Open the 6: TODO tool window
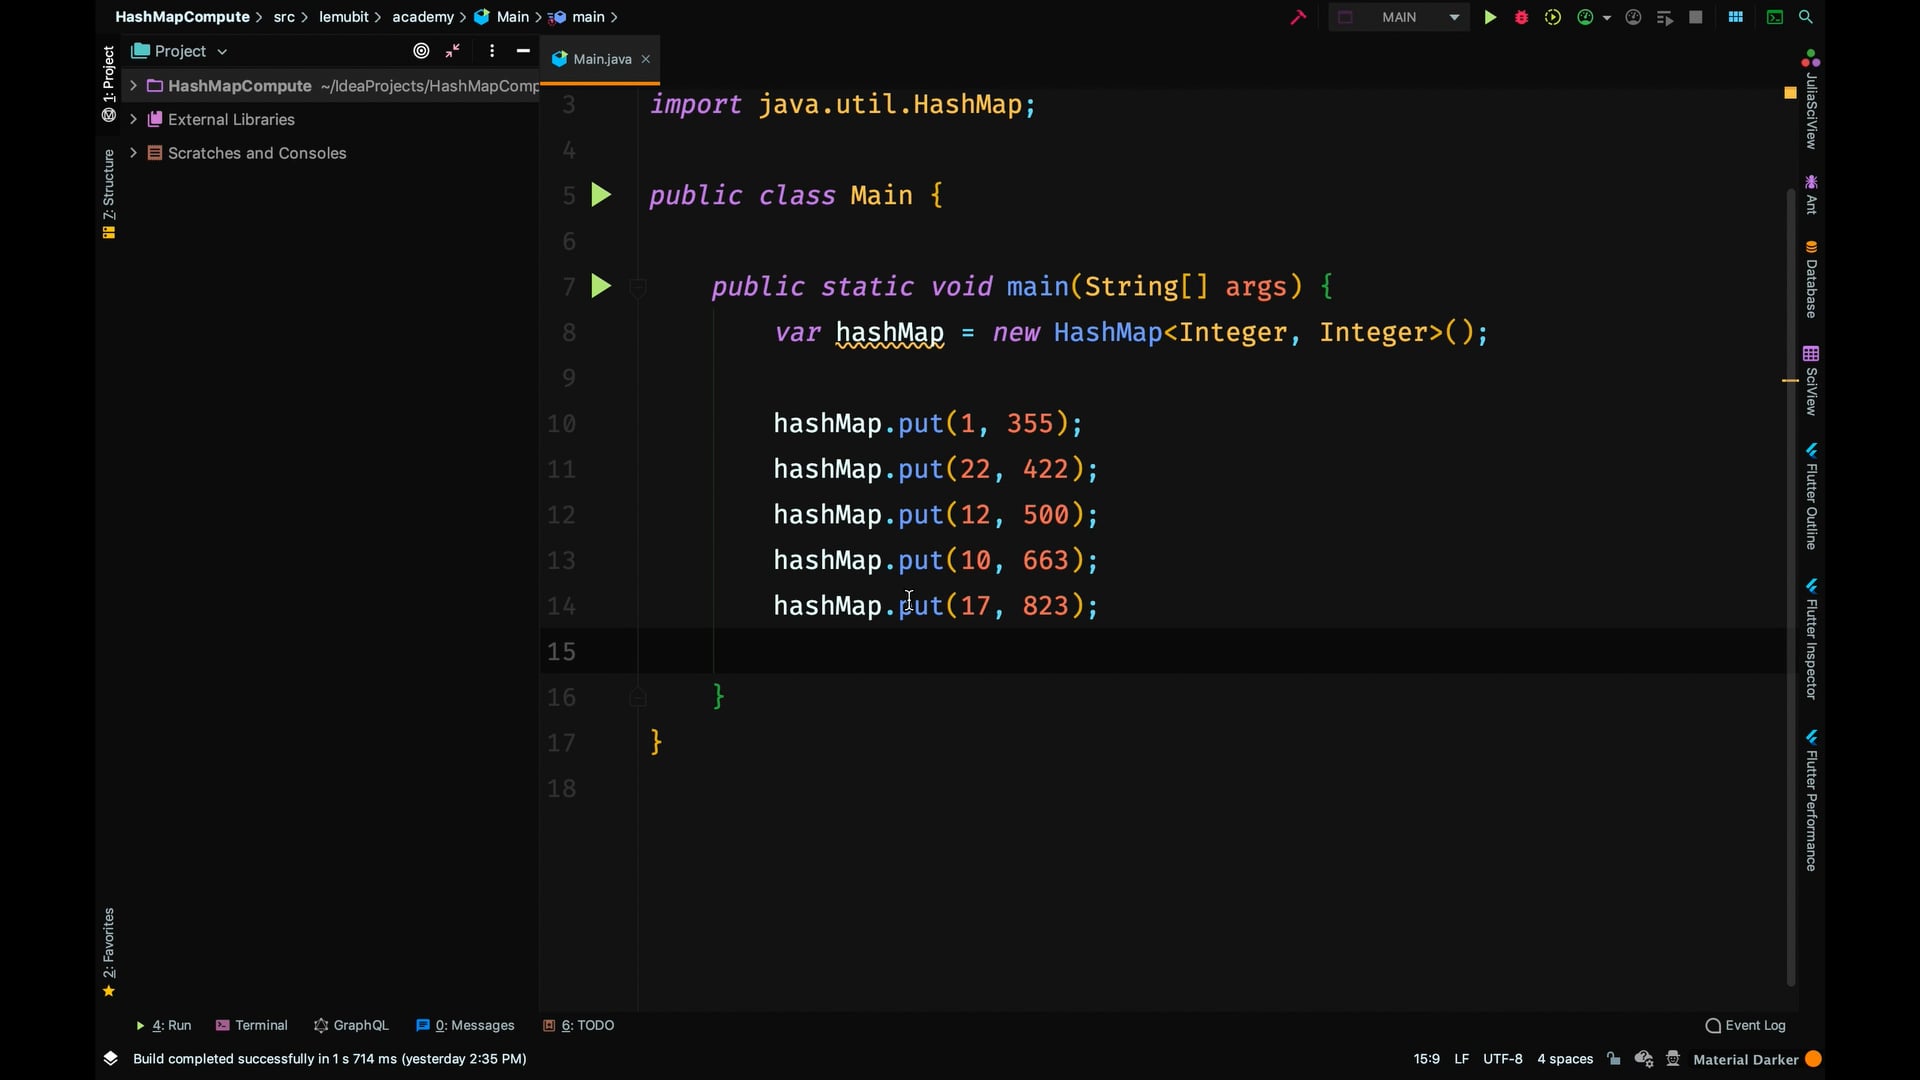Image resolution: width=1920 pixels, height=1080 pixels. pos(578,1025)
